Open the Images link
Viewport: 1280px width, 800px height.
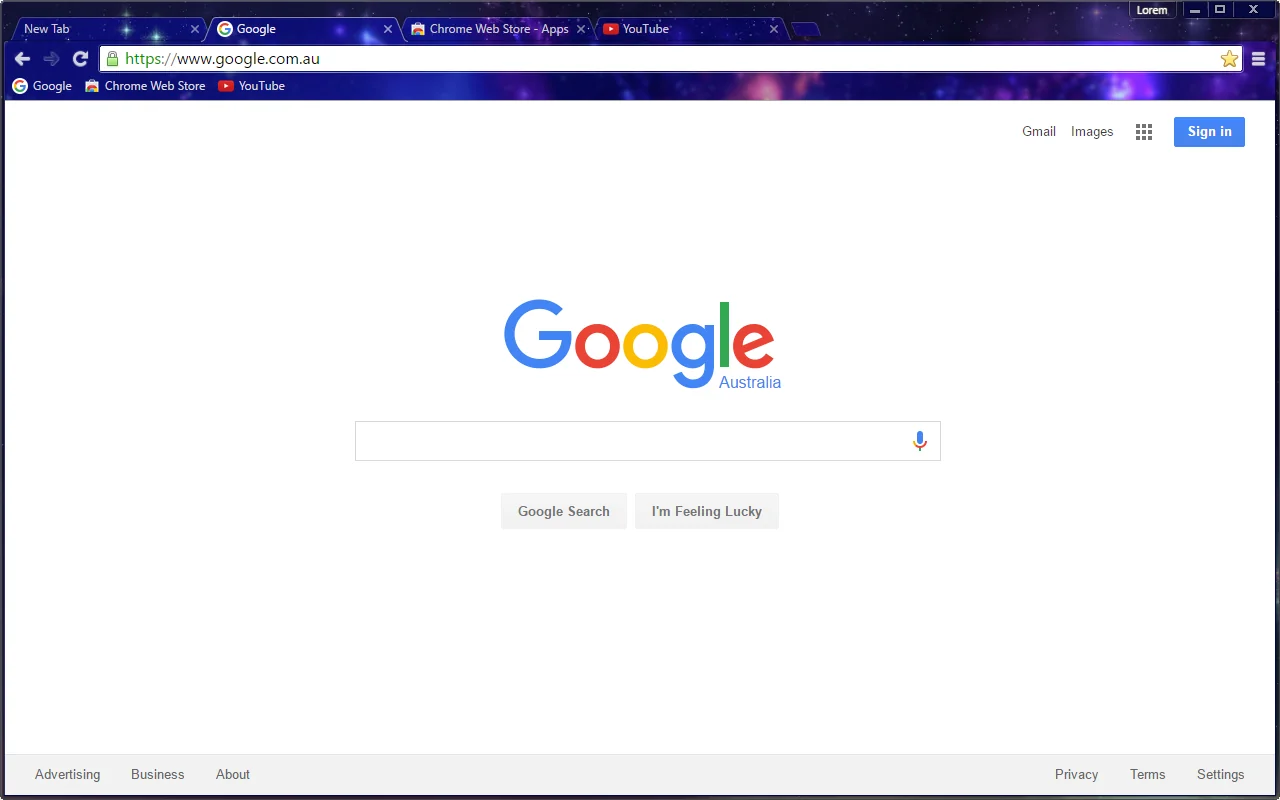(1092, 132)
